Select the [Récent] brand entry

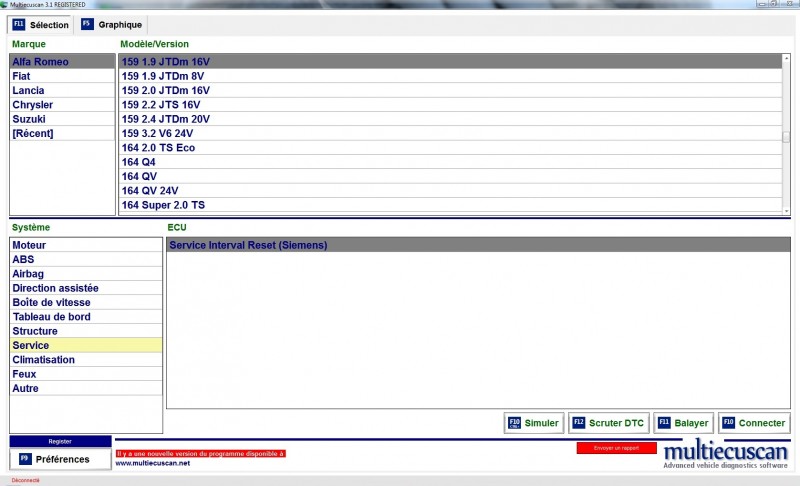coord(33,133)
